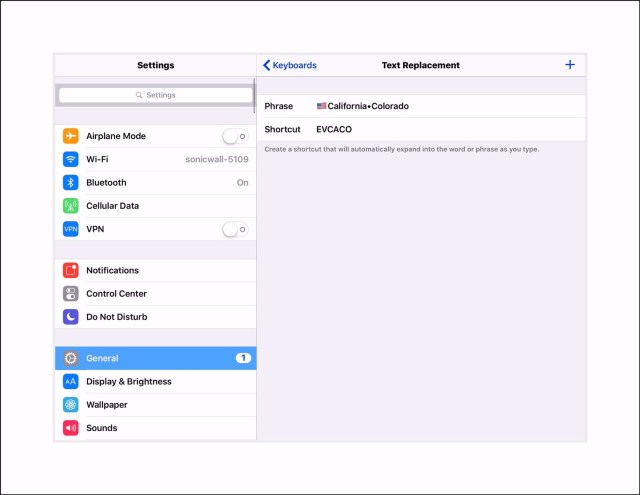Viewport: 640px width, 495px height.
Task: Click the shortcut description help text
Action: [402, 149]
